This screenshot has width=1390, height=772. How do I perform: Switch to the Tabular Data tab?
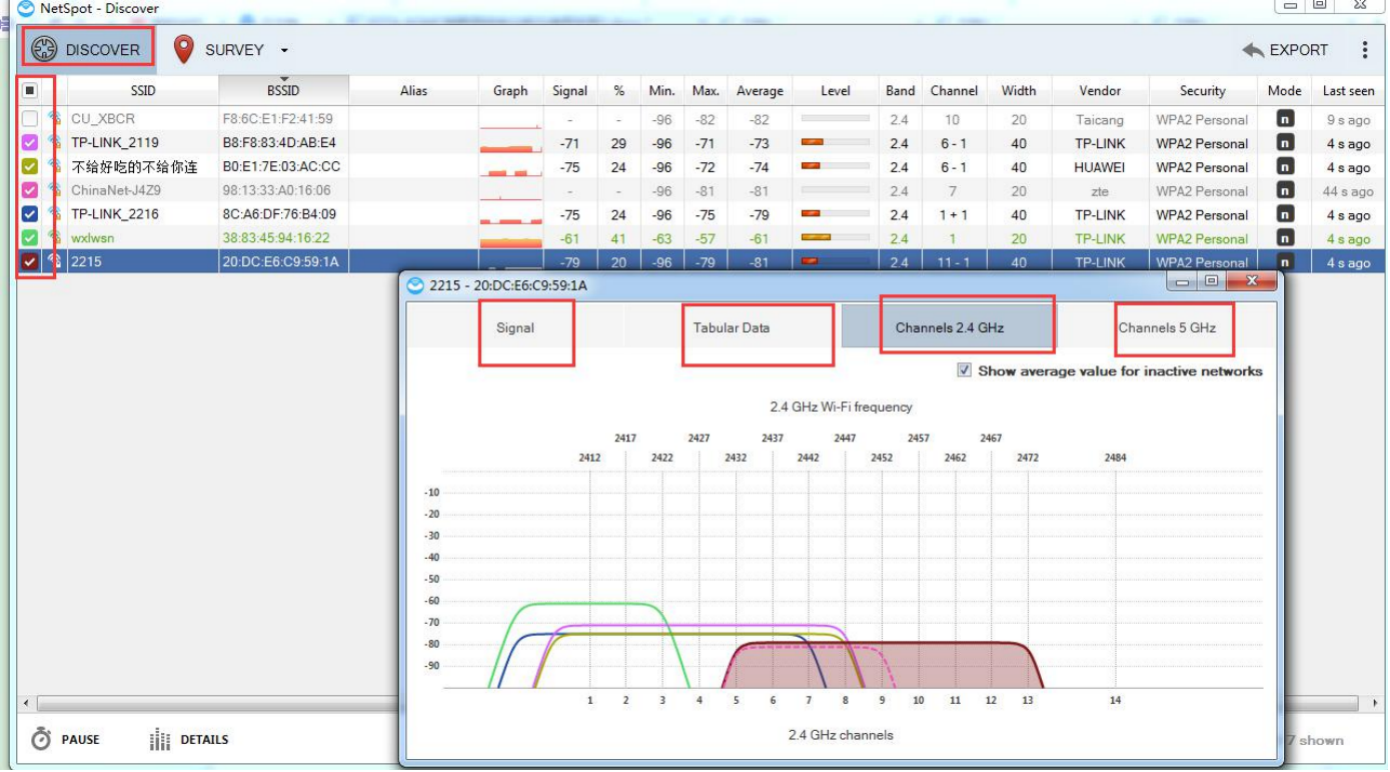[731, 328]
